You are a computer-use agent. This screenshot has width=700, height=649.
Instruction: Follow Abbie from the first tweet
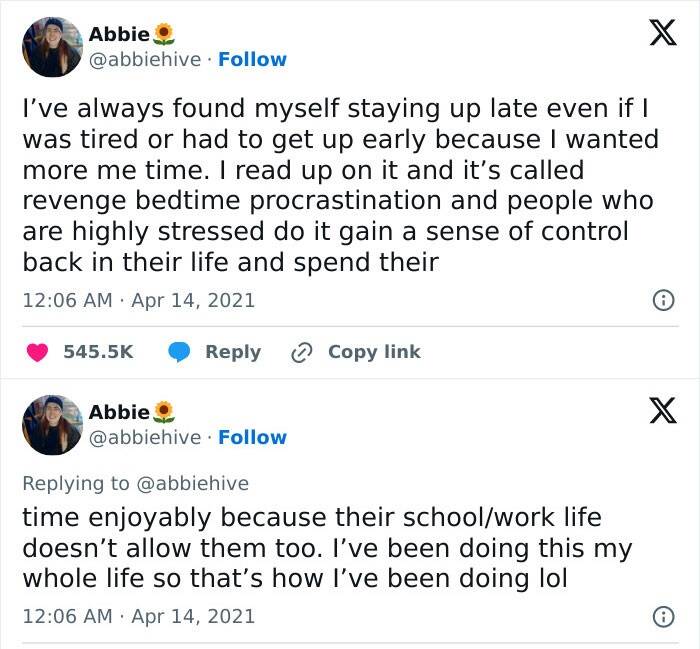[252, 59]
